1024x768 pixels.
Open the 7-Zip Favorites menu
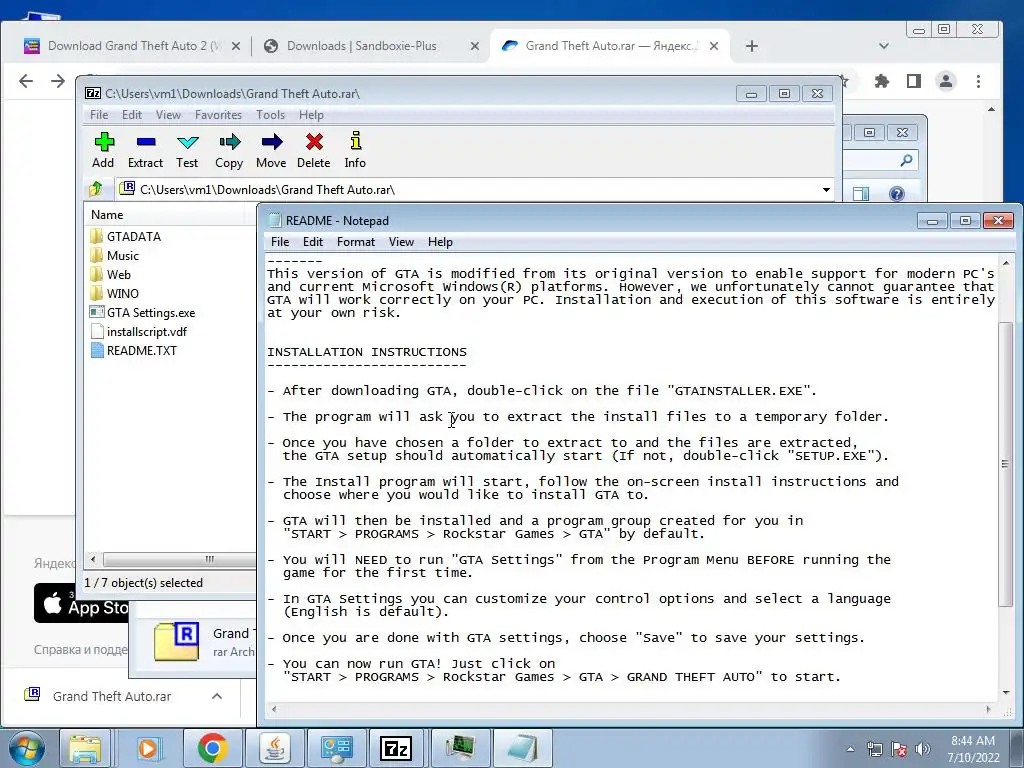(218, 114)
